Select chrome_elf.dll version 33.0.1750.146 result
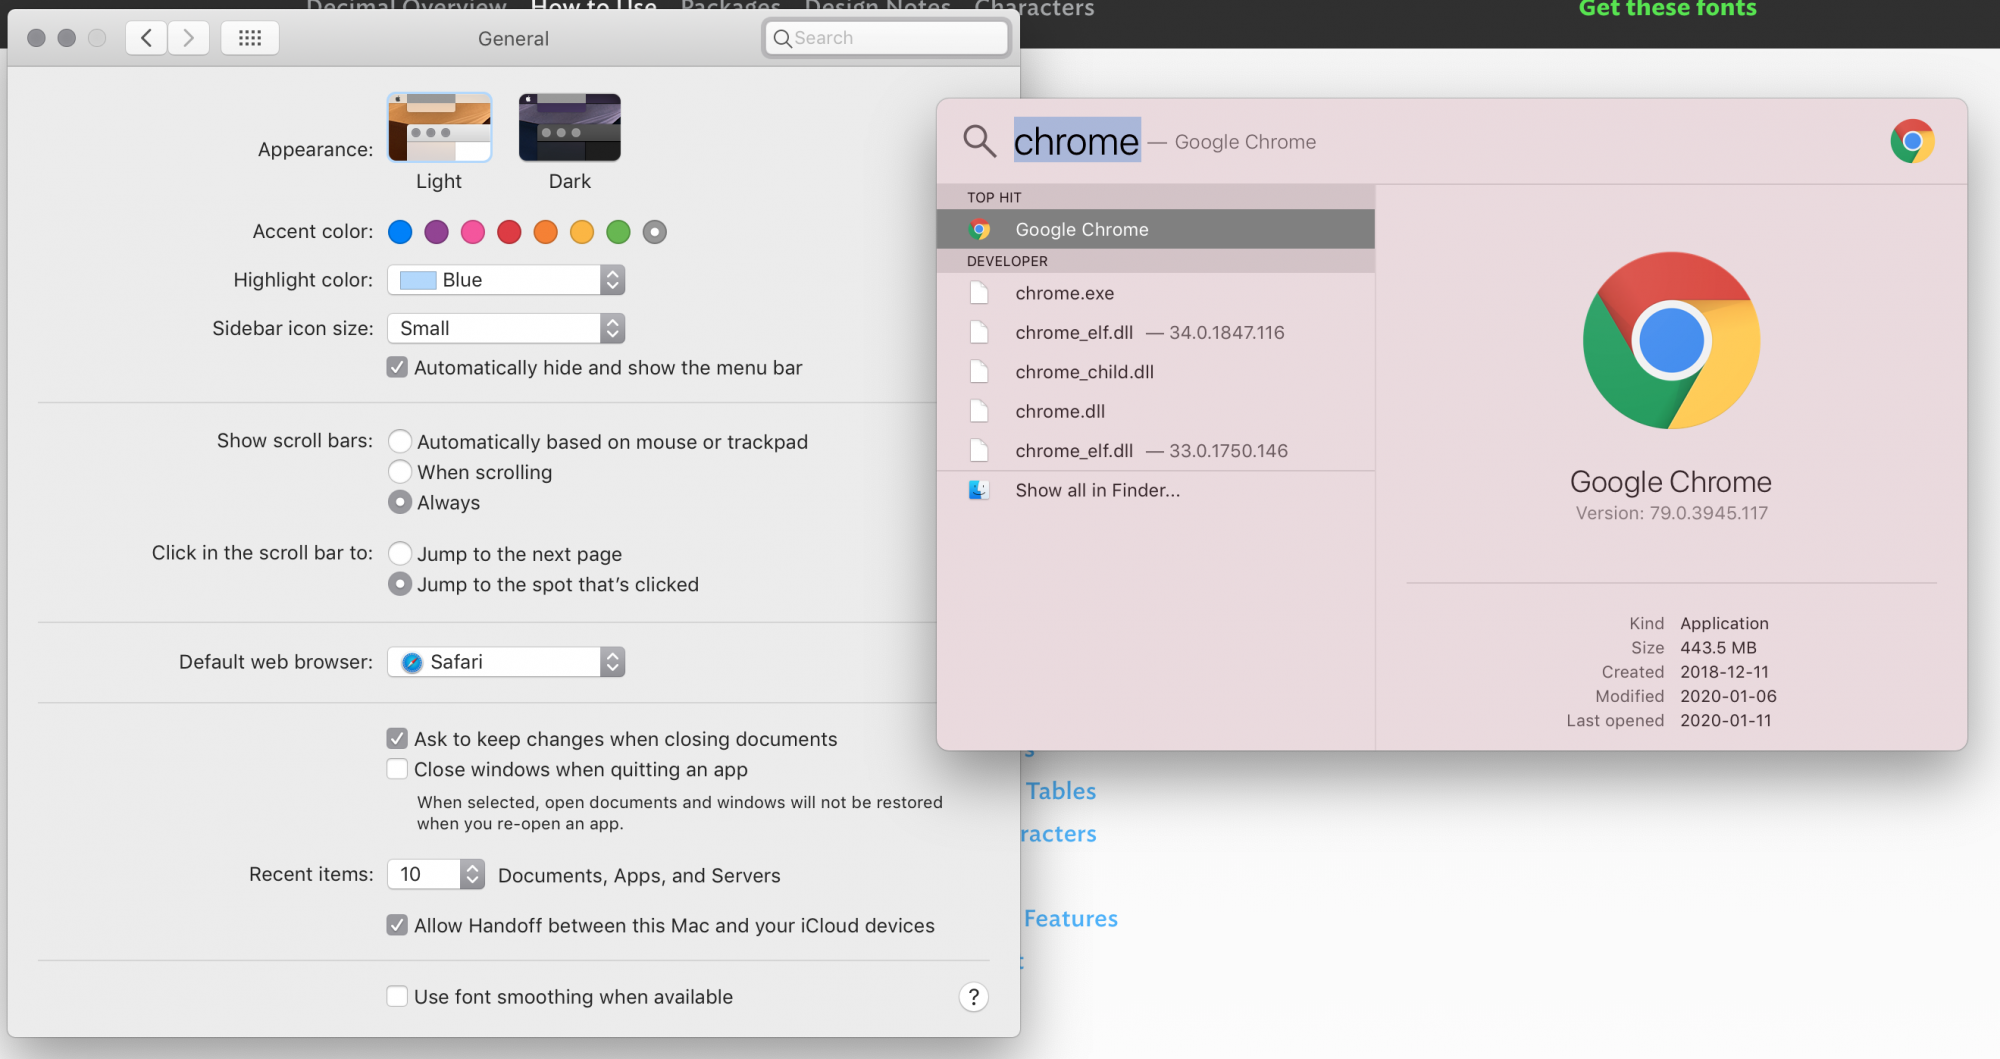 click(x=1155, y=451)
